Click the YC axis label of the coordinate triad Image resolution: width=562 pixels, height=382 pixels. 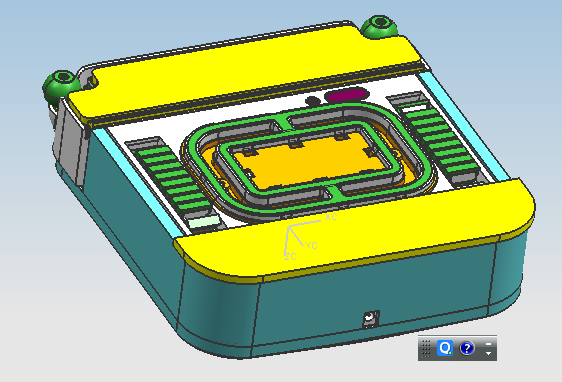coord(311,245)
